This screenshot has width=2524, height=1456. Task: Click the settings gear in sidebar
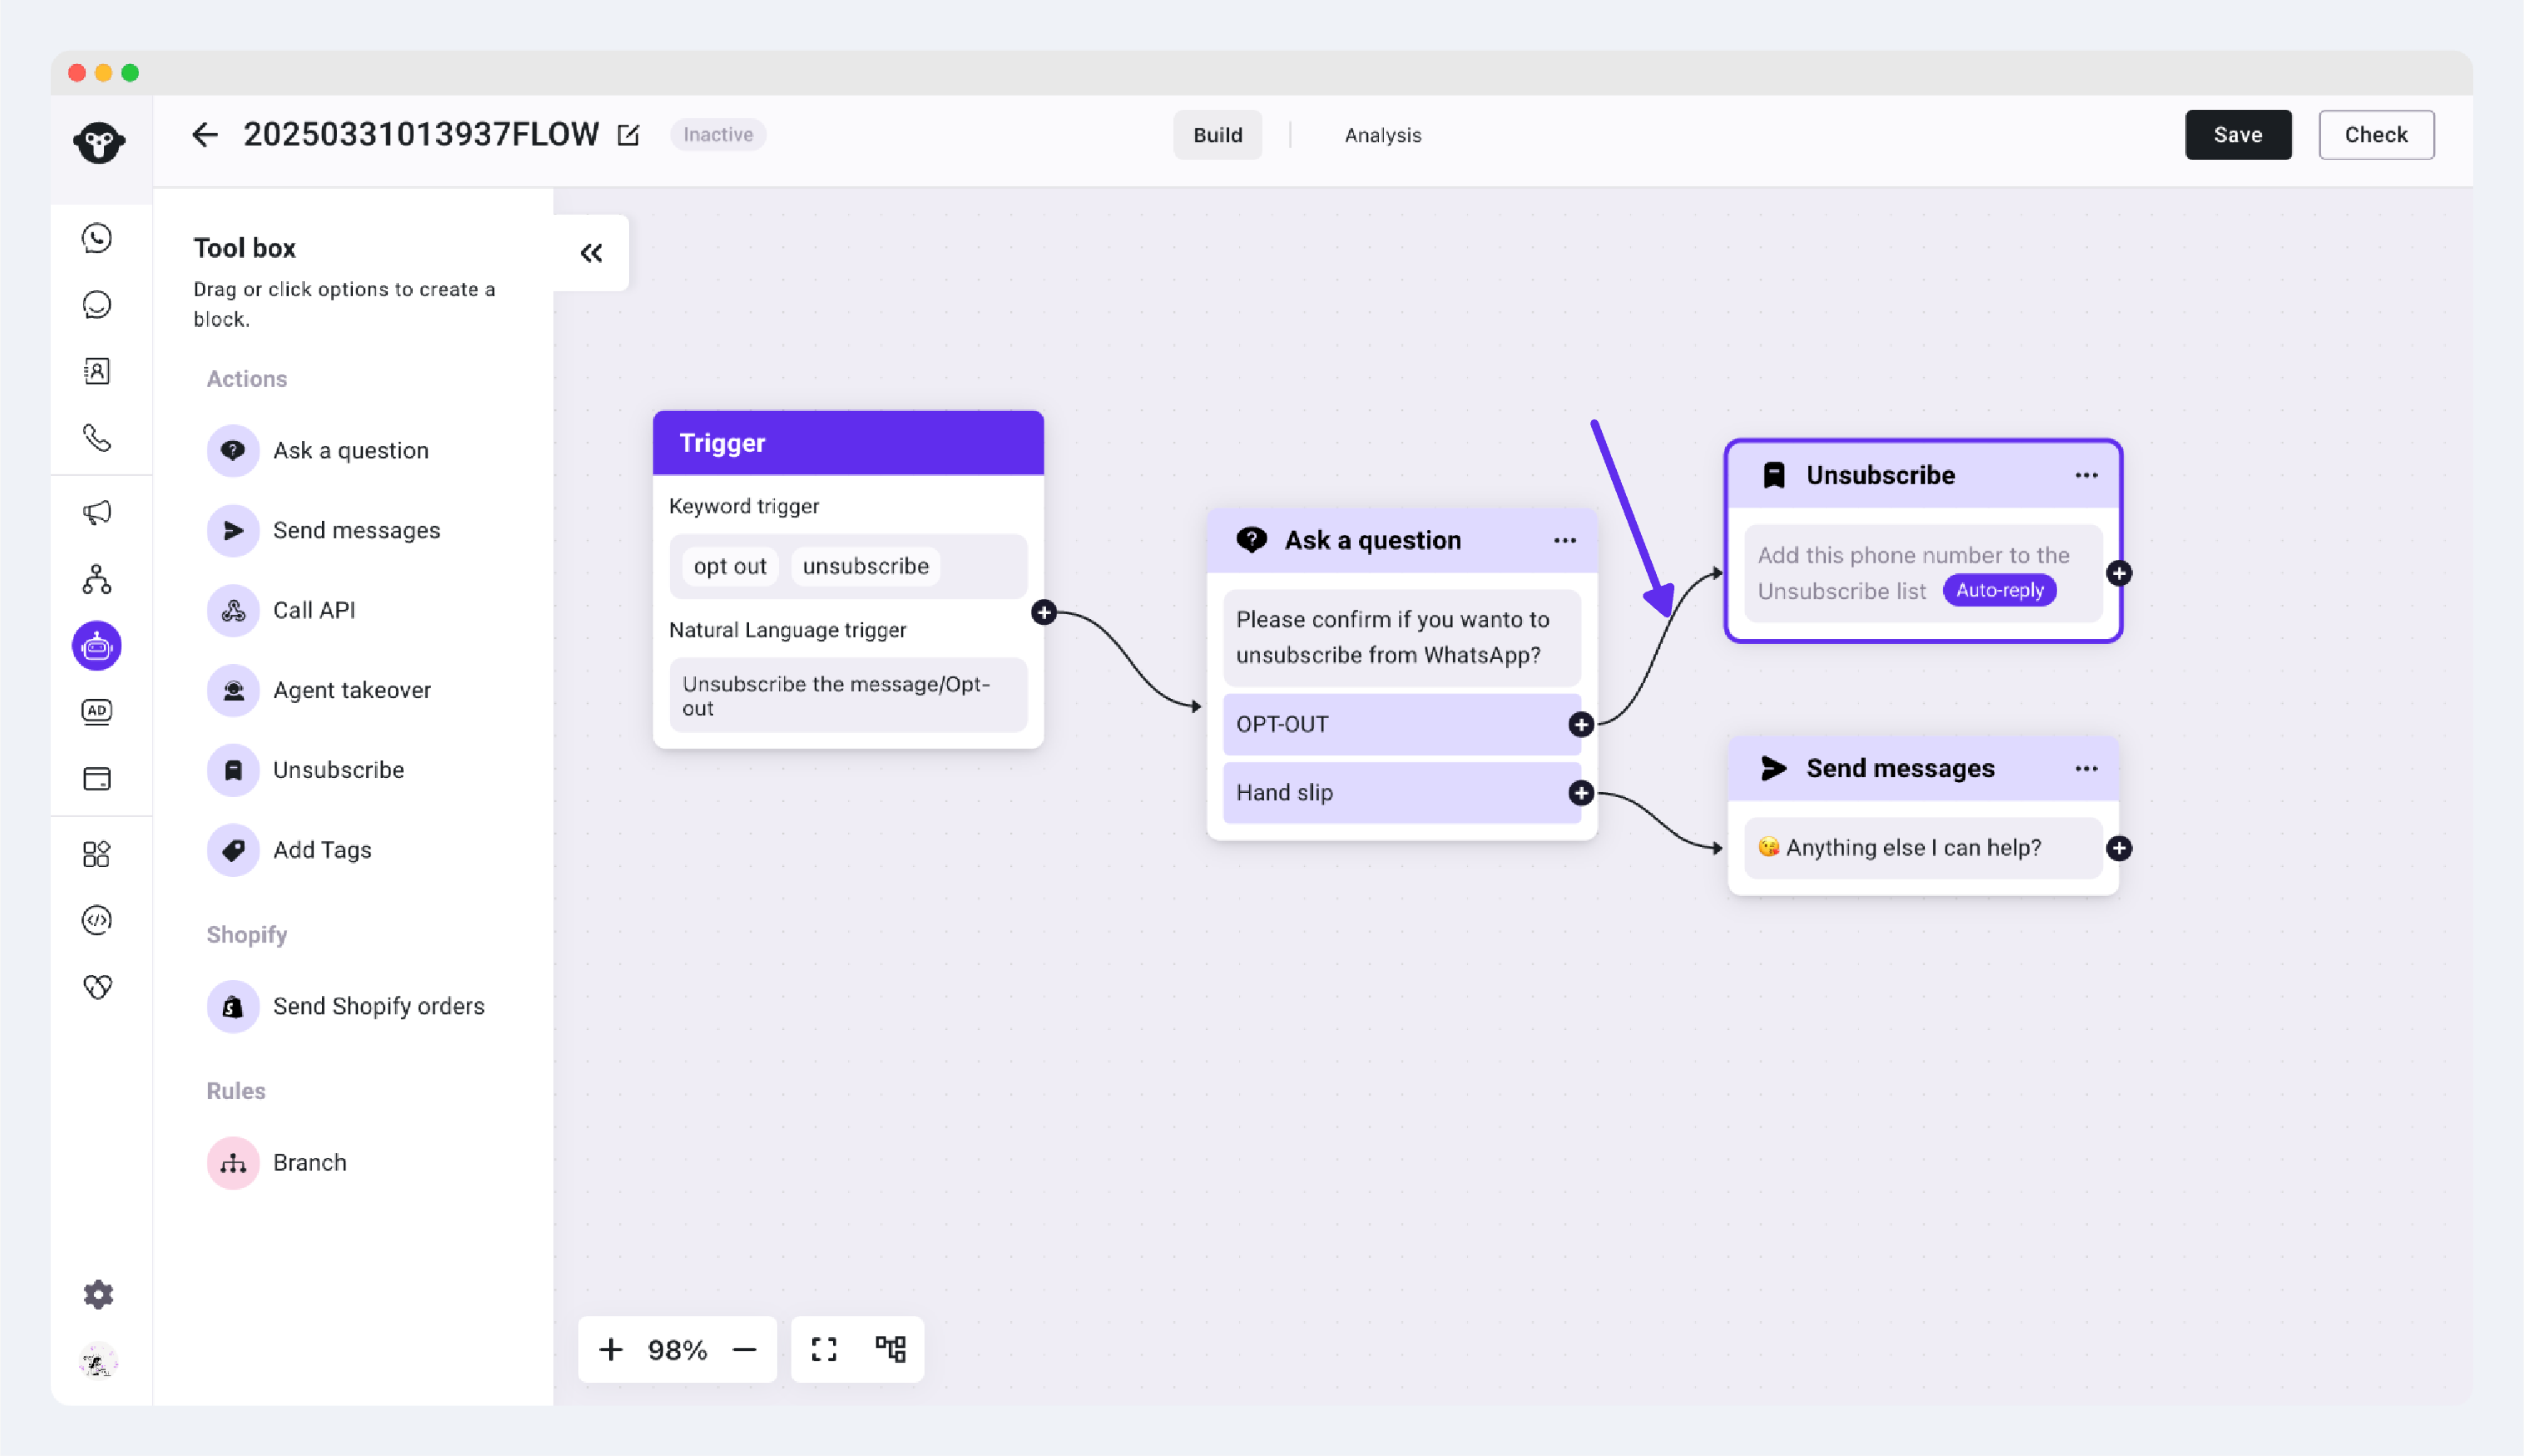[x=97, y=1294]
